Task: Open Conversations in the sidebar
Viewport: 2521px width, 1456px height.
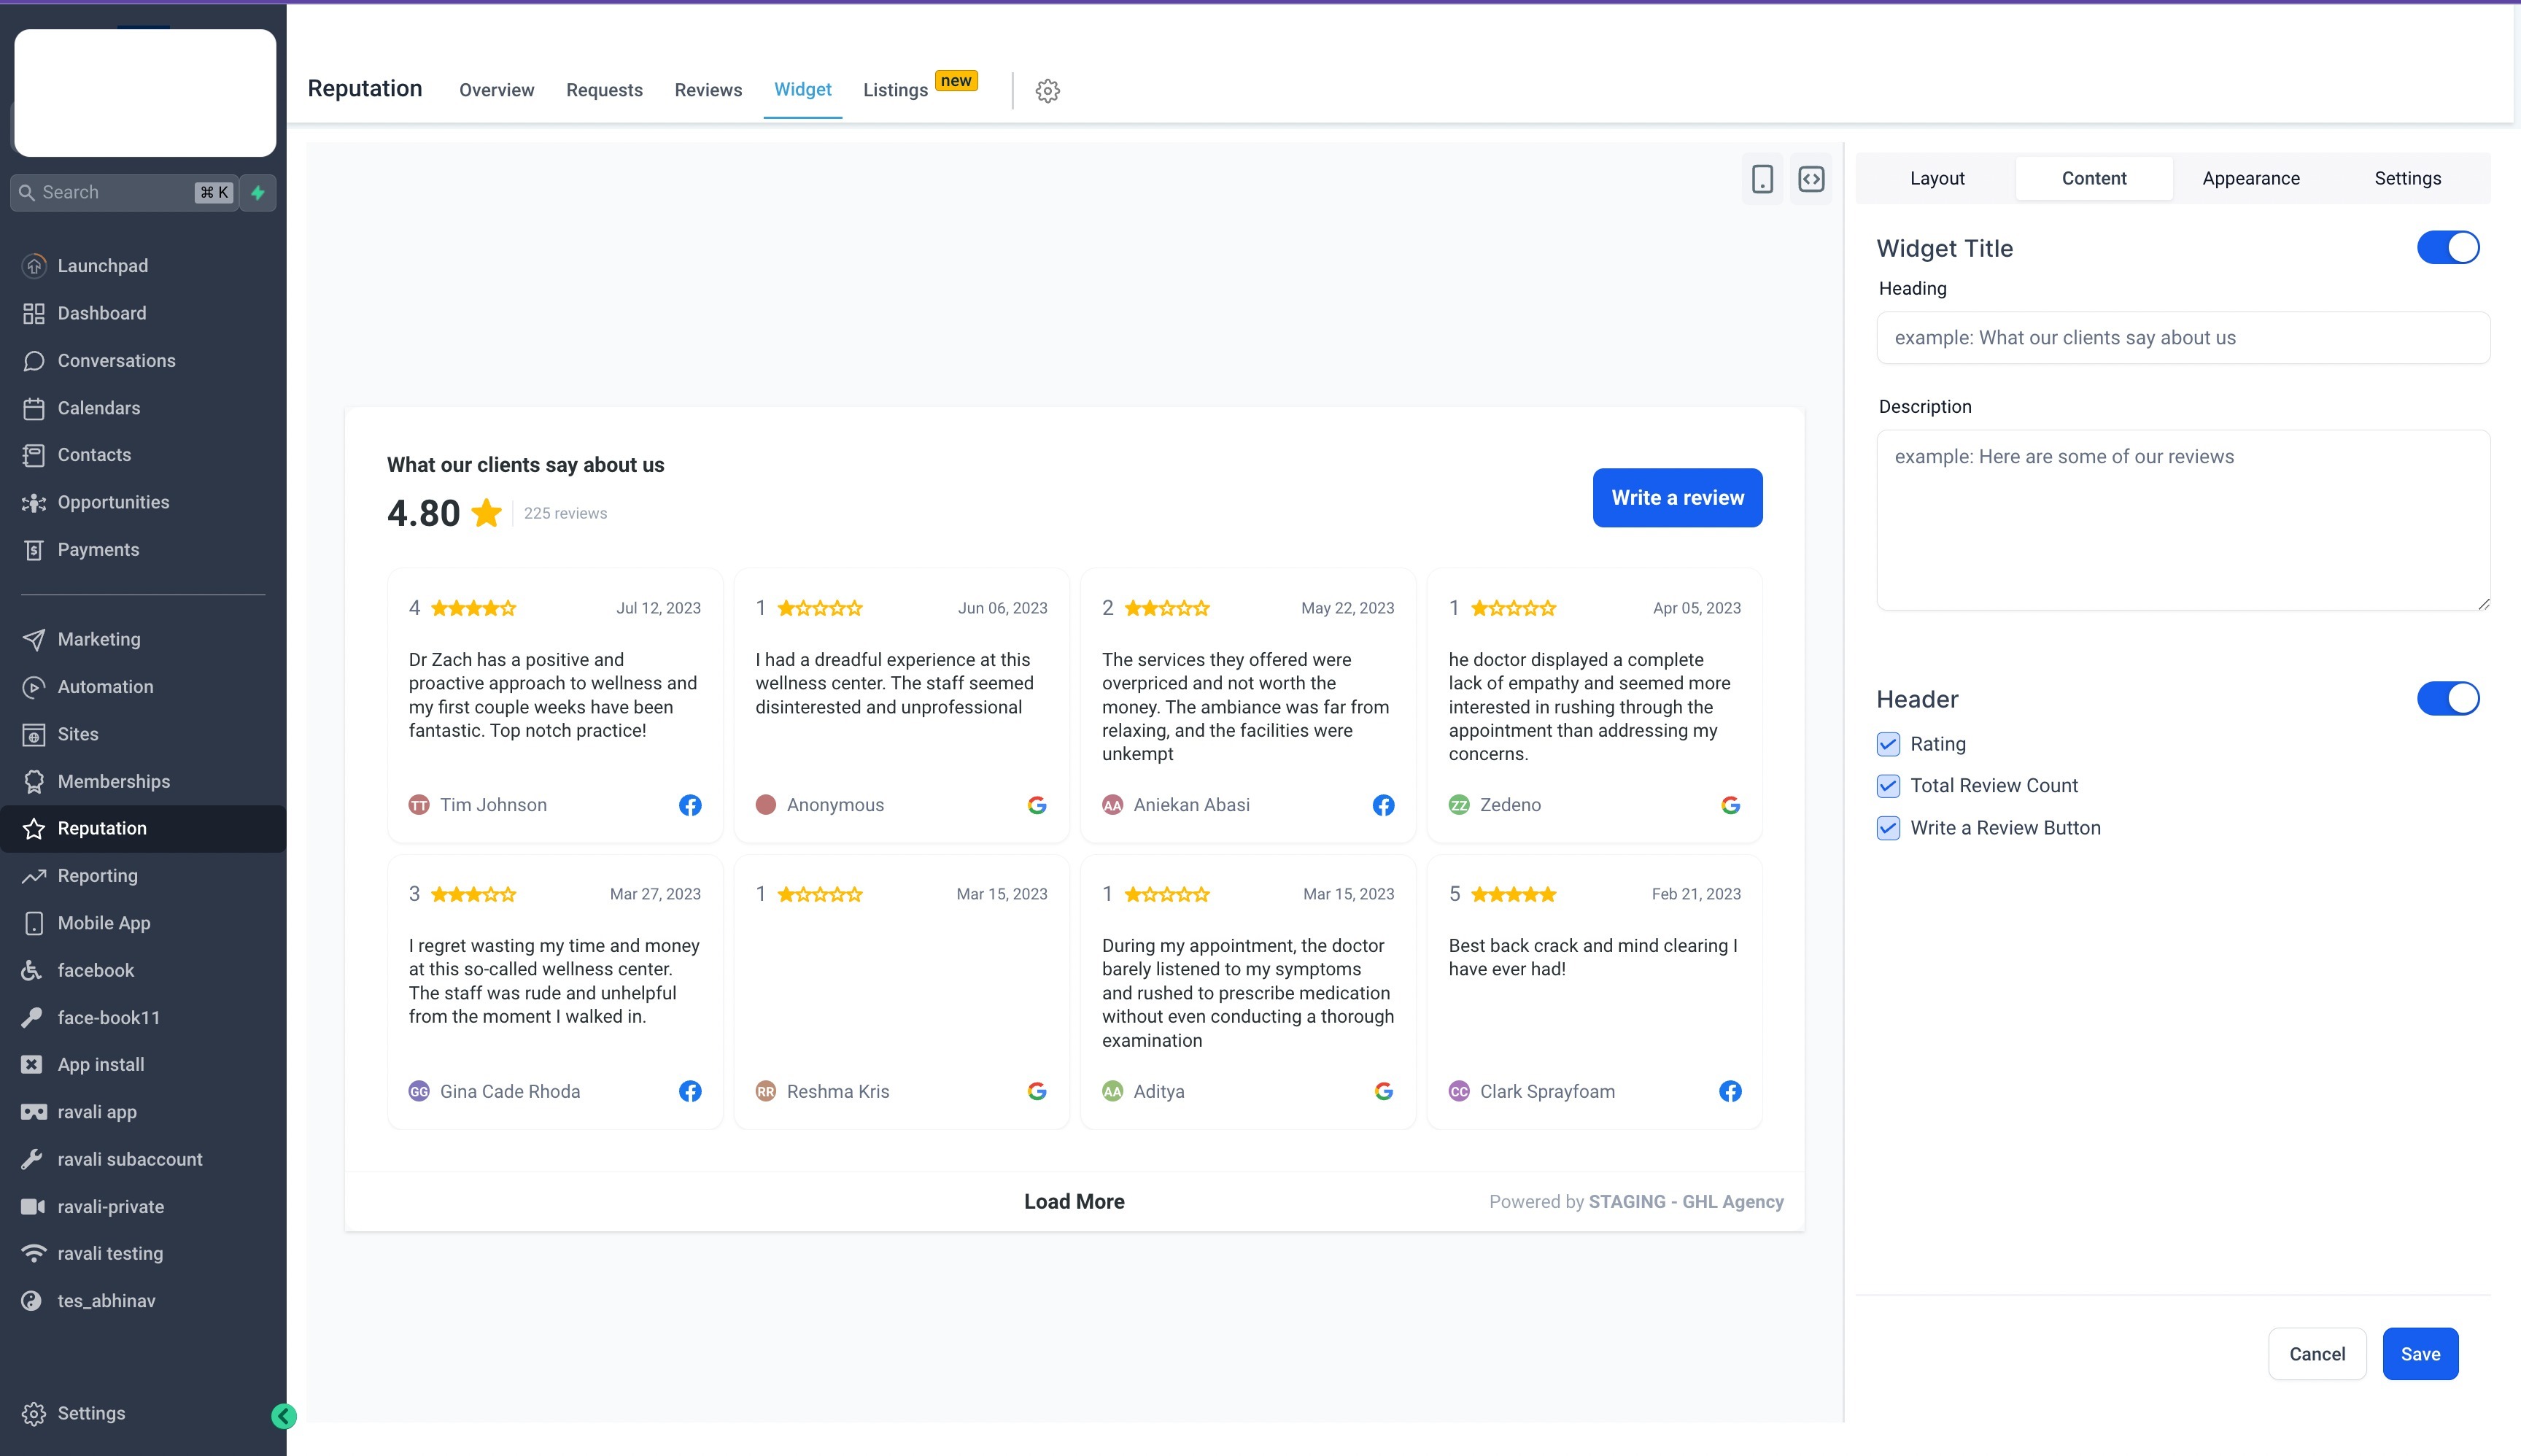Action: (116, 361)
